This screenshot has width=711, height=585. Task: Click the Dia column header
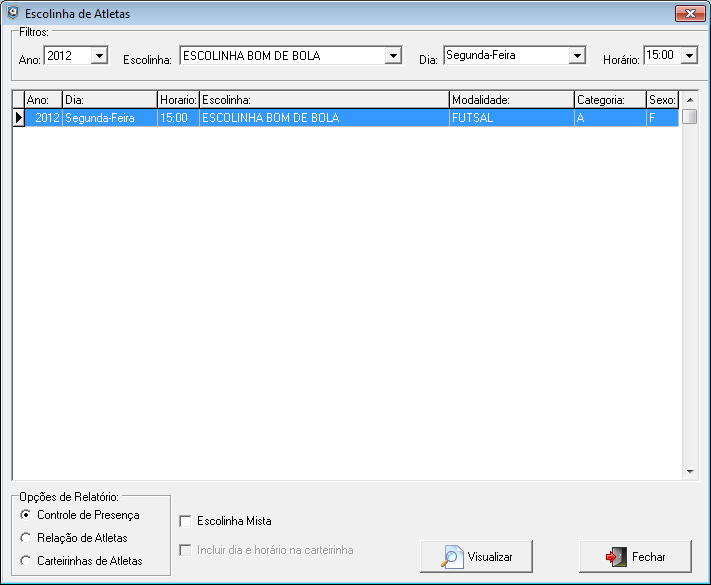tap(110, 100)
